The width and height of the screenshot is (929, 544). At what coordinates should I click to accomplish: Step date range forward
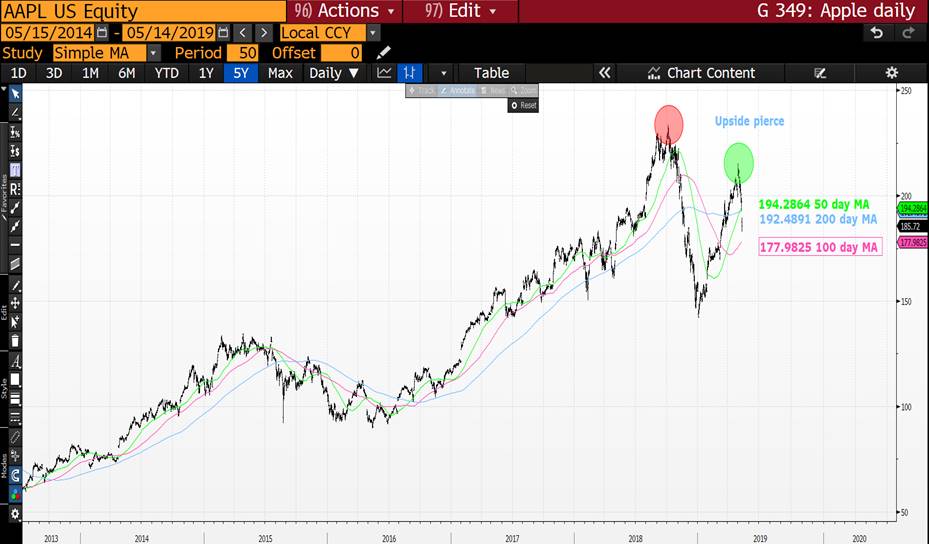click(x=264, y=33)
